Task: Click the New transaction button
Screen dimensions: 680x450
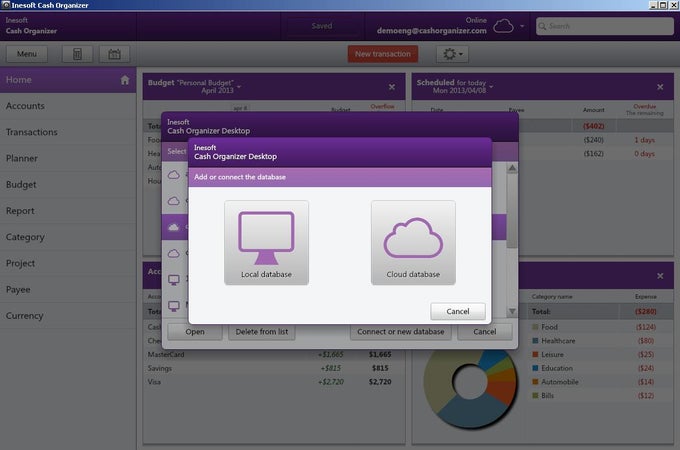Action: tap(382, 54)
